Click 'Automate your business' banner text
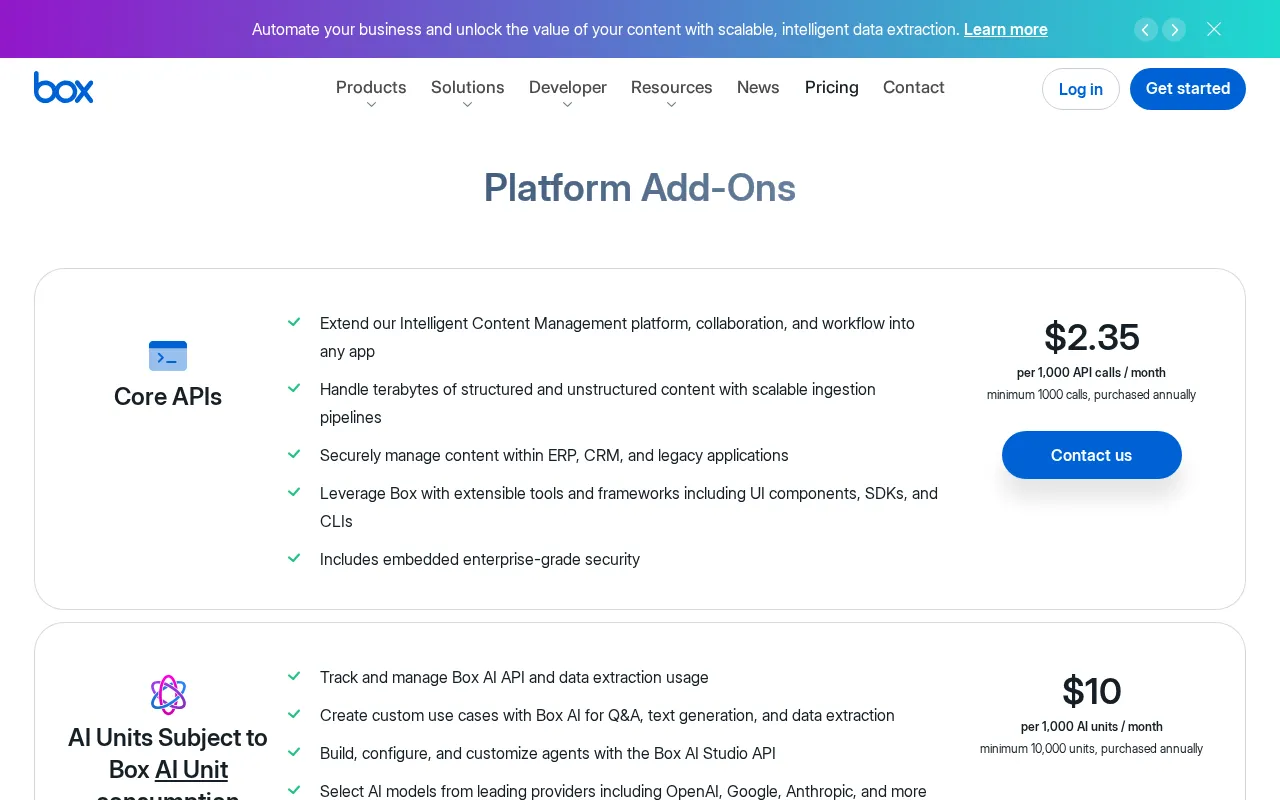The image size is (1280, 800). [x=606, y=29]
